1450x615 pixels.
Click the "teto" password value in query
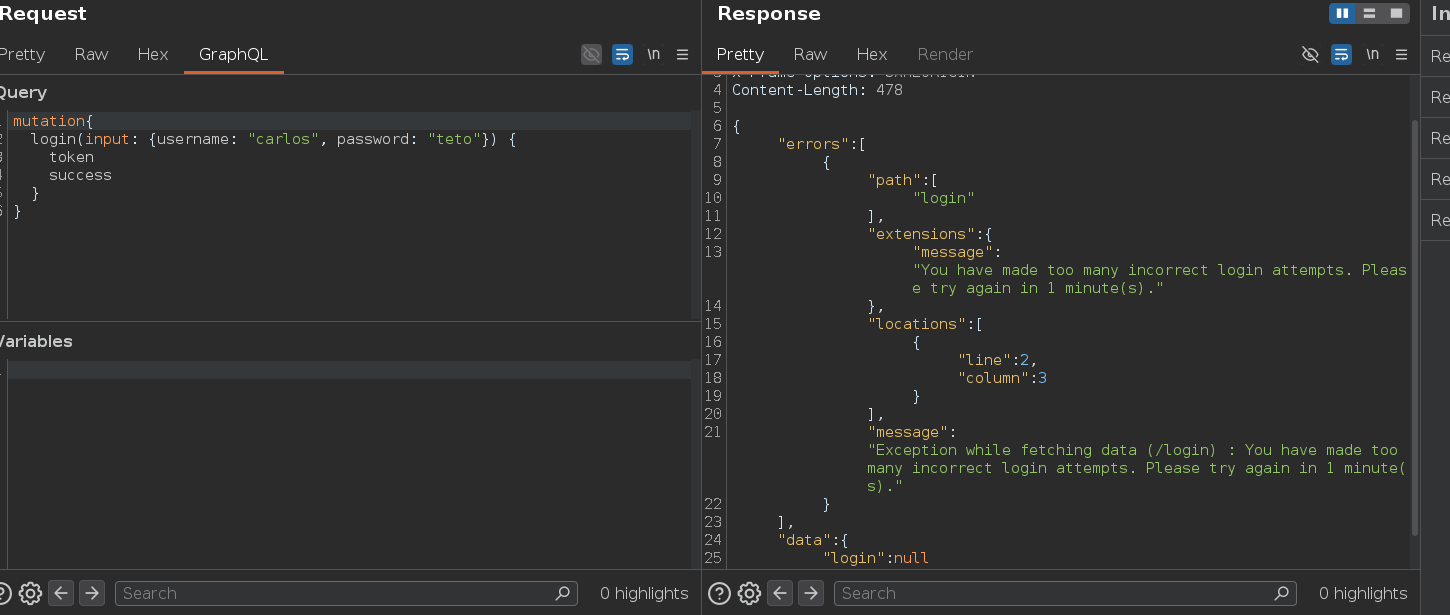[455, 139]
